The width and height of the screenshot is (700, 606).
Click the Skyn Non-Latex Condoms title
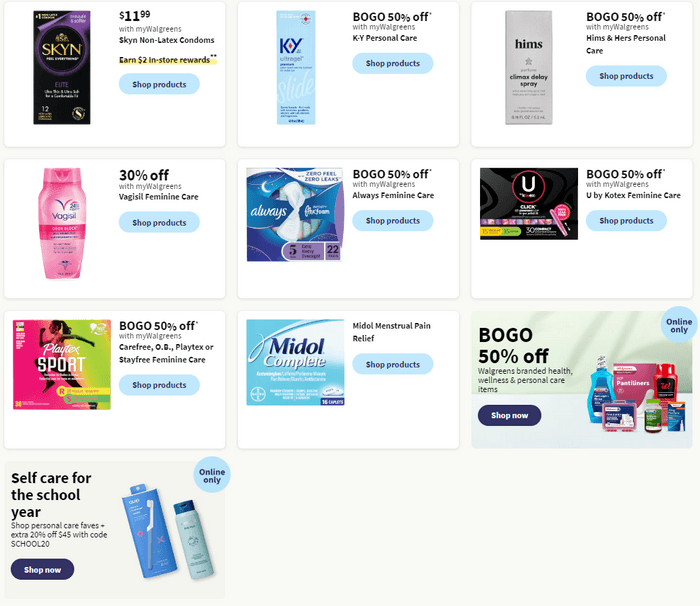point(167,40)
